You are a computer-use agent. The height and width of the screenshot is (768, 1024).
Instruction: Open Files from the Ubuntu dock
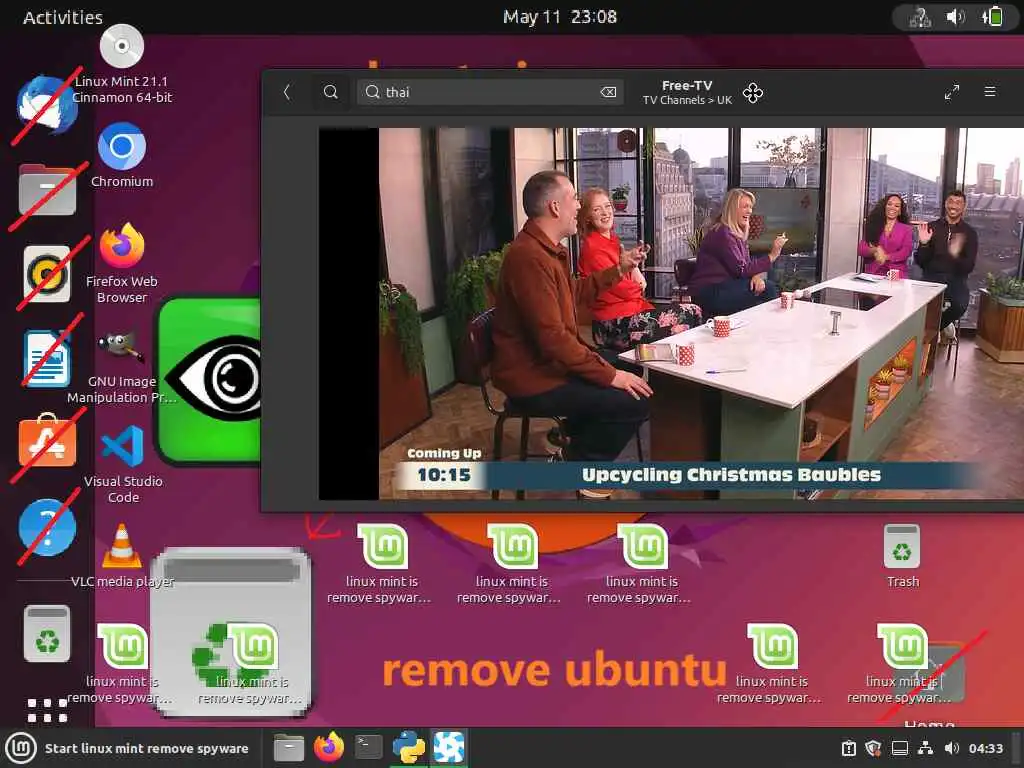pyautogui.click(x=47, y=189)
